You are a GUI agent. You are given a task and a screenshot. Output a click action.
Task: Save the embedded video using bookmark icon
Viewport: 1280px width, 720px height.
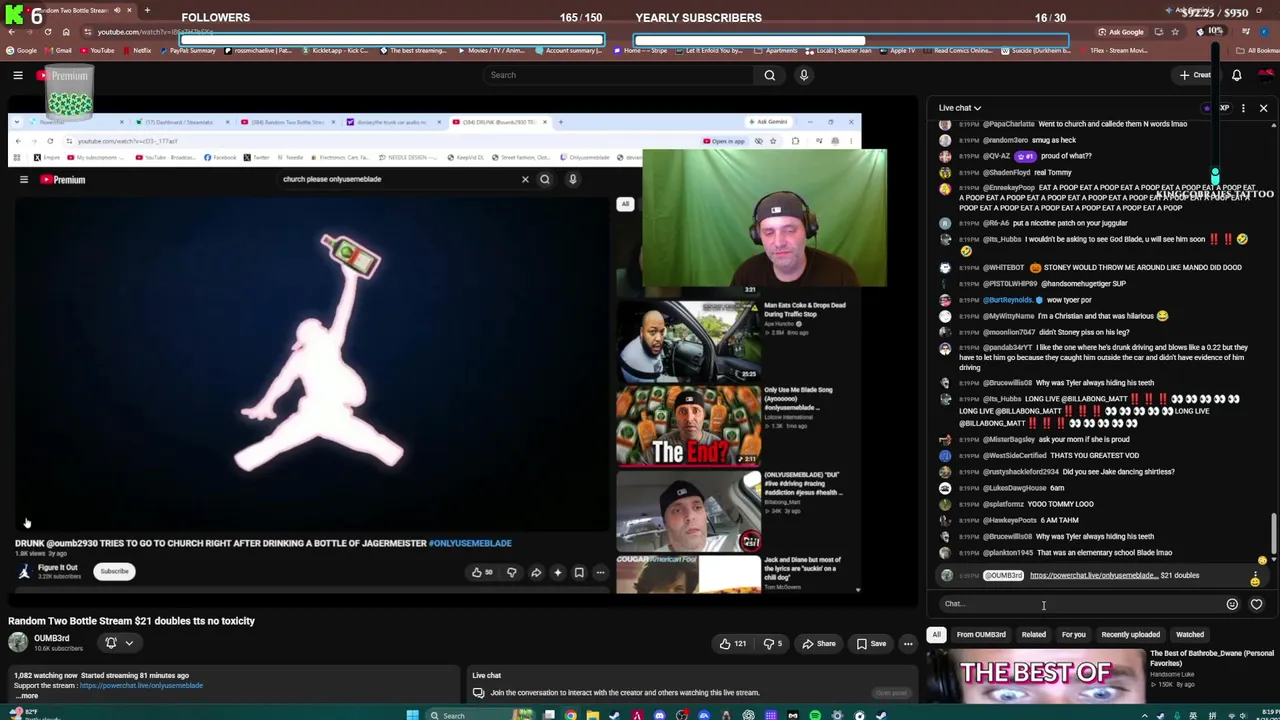pos(579,573)
